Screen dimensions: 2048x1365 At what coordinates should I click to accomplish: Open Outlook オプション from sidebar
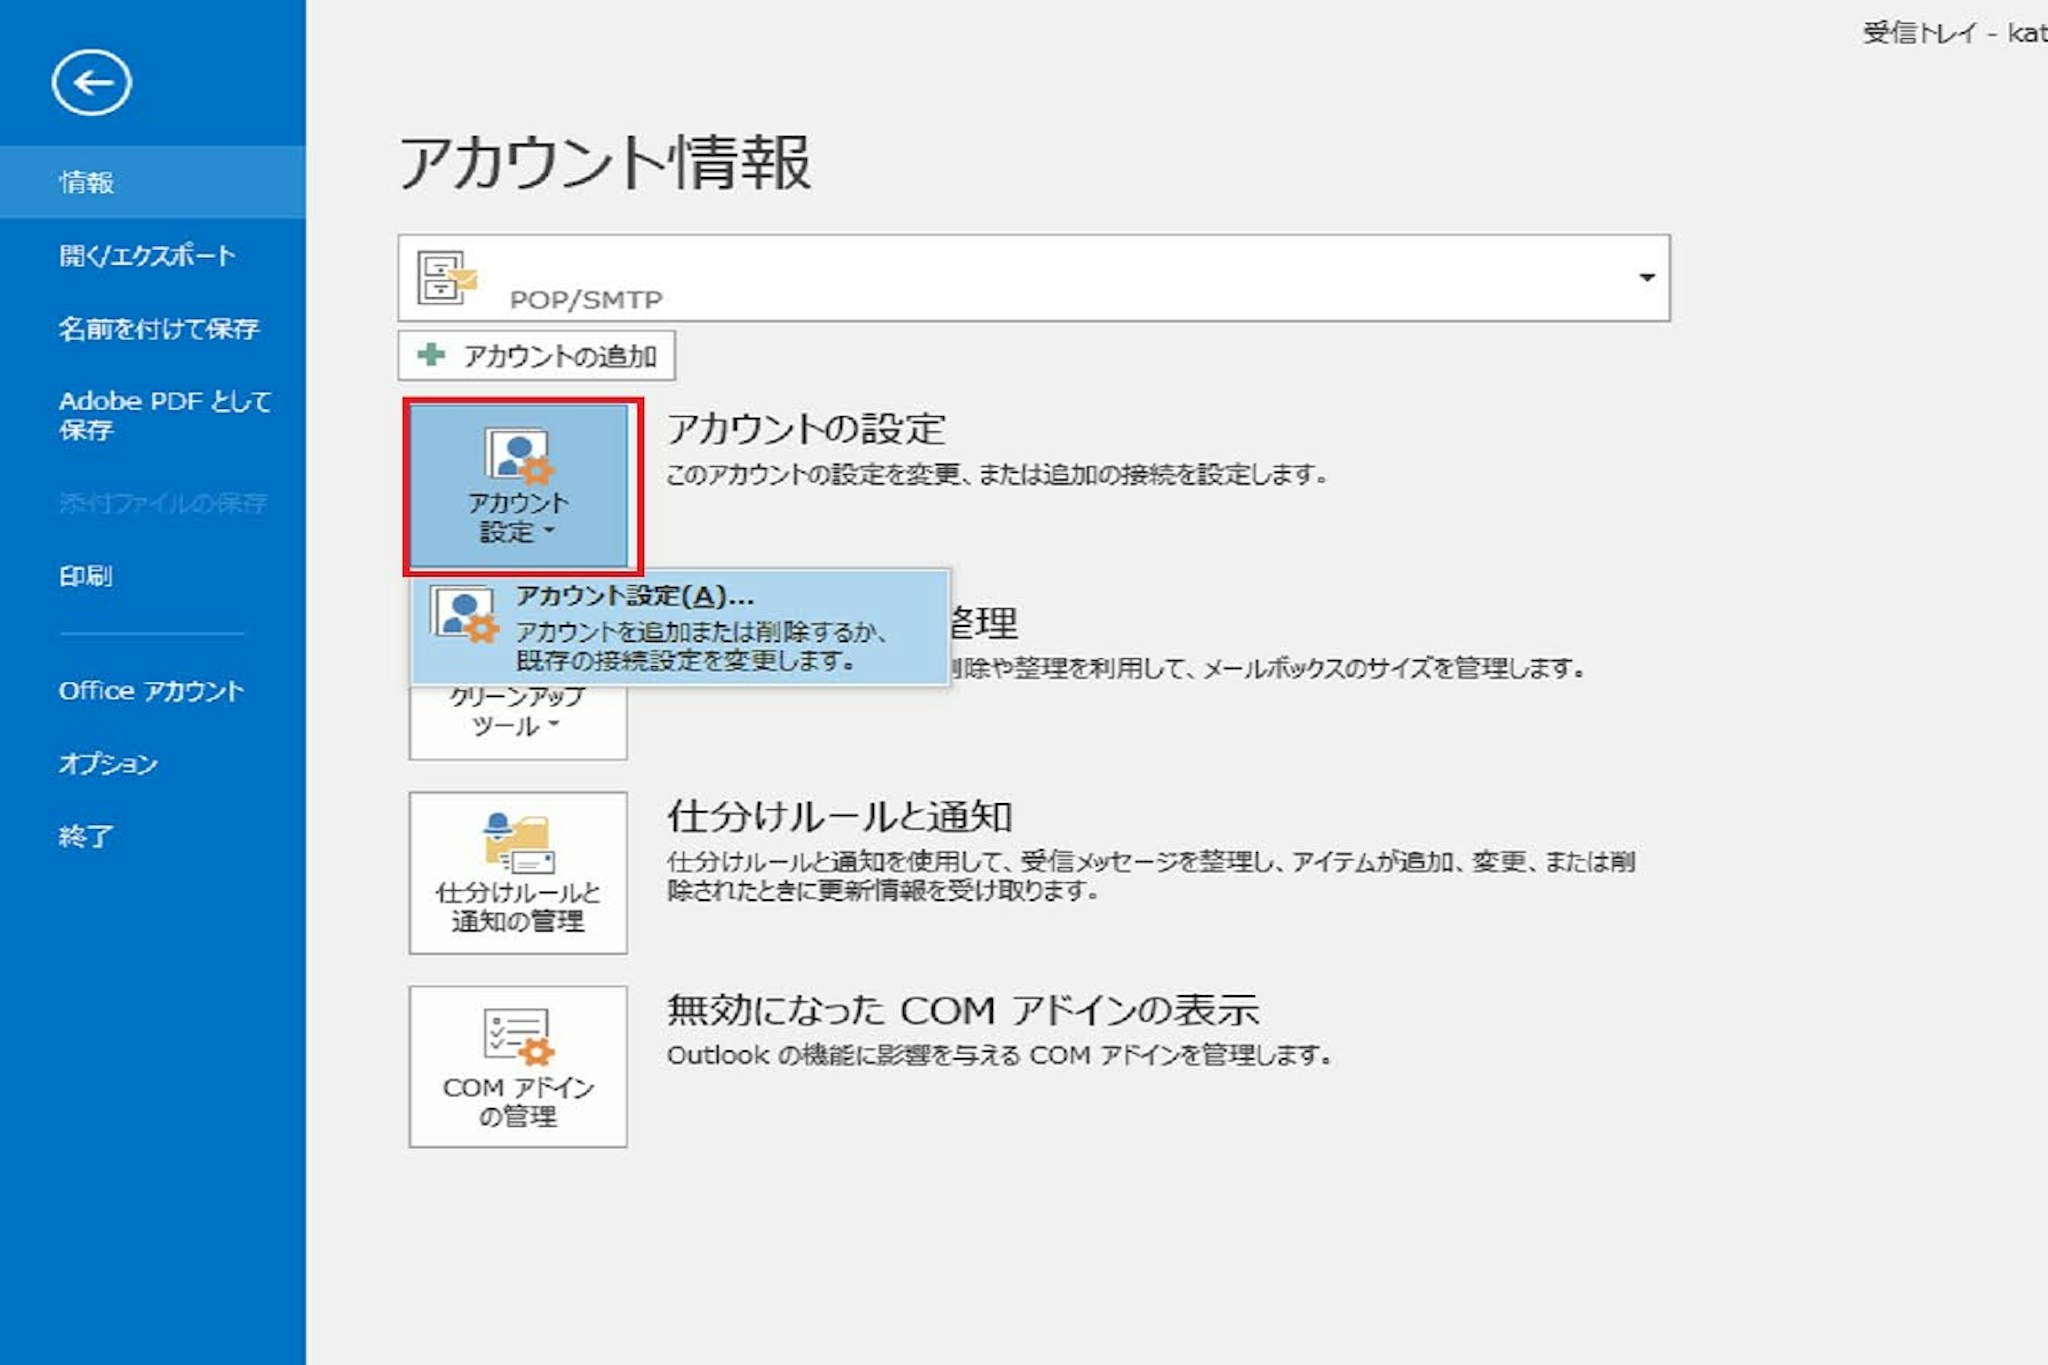(108, 764)
